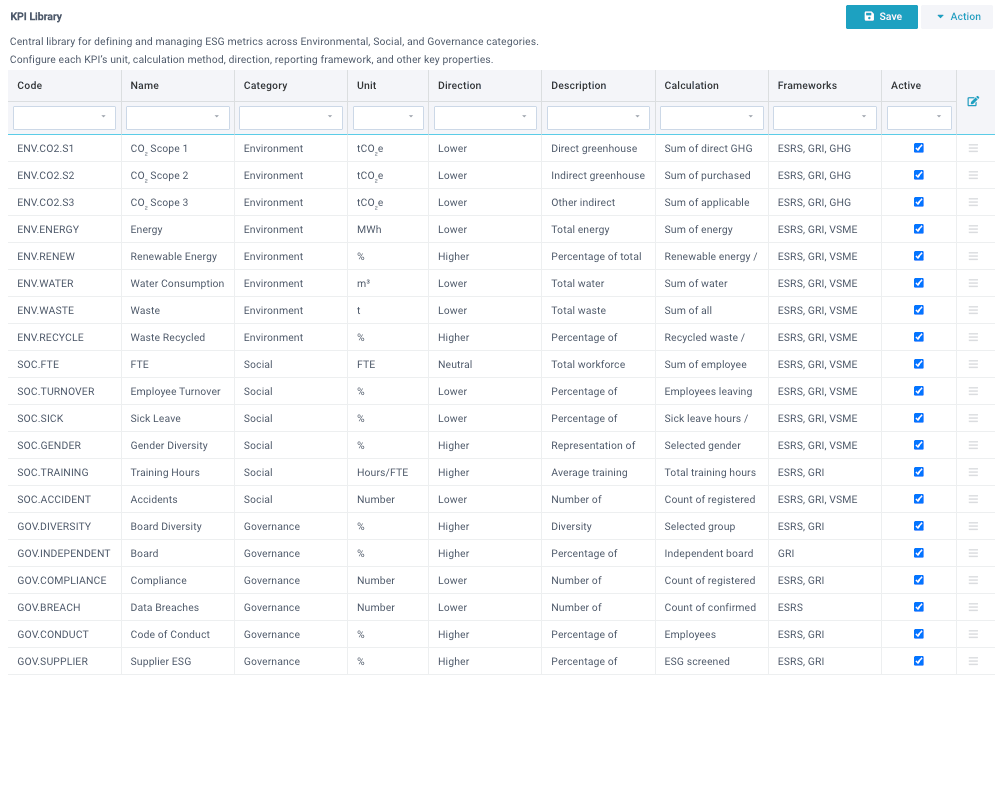Screen dimensions: 1000x793
Task: Select the Data Breaches name cell
Action: [177, 607]
